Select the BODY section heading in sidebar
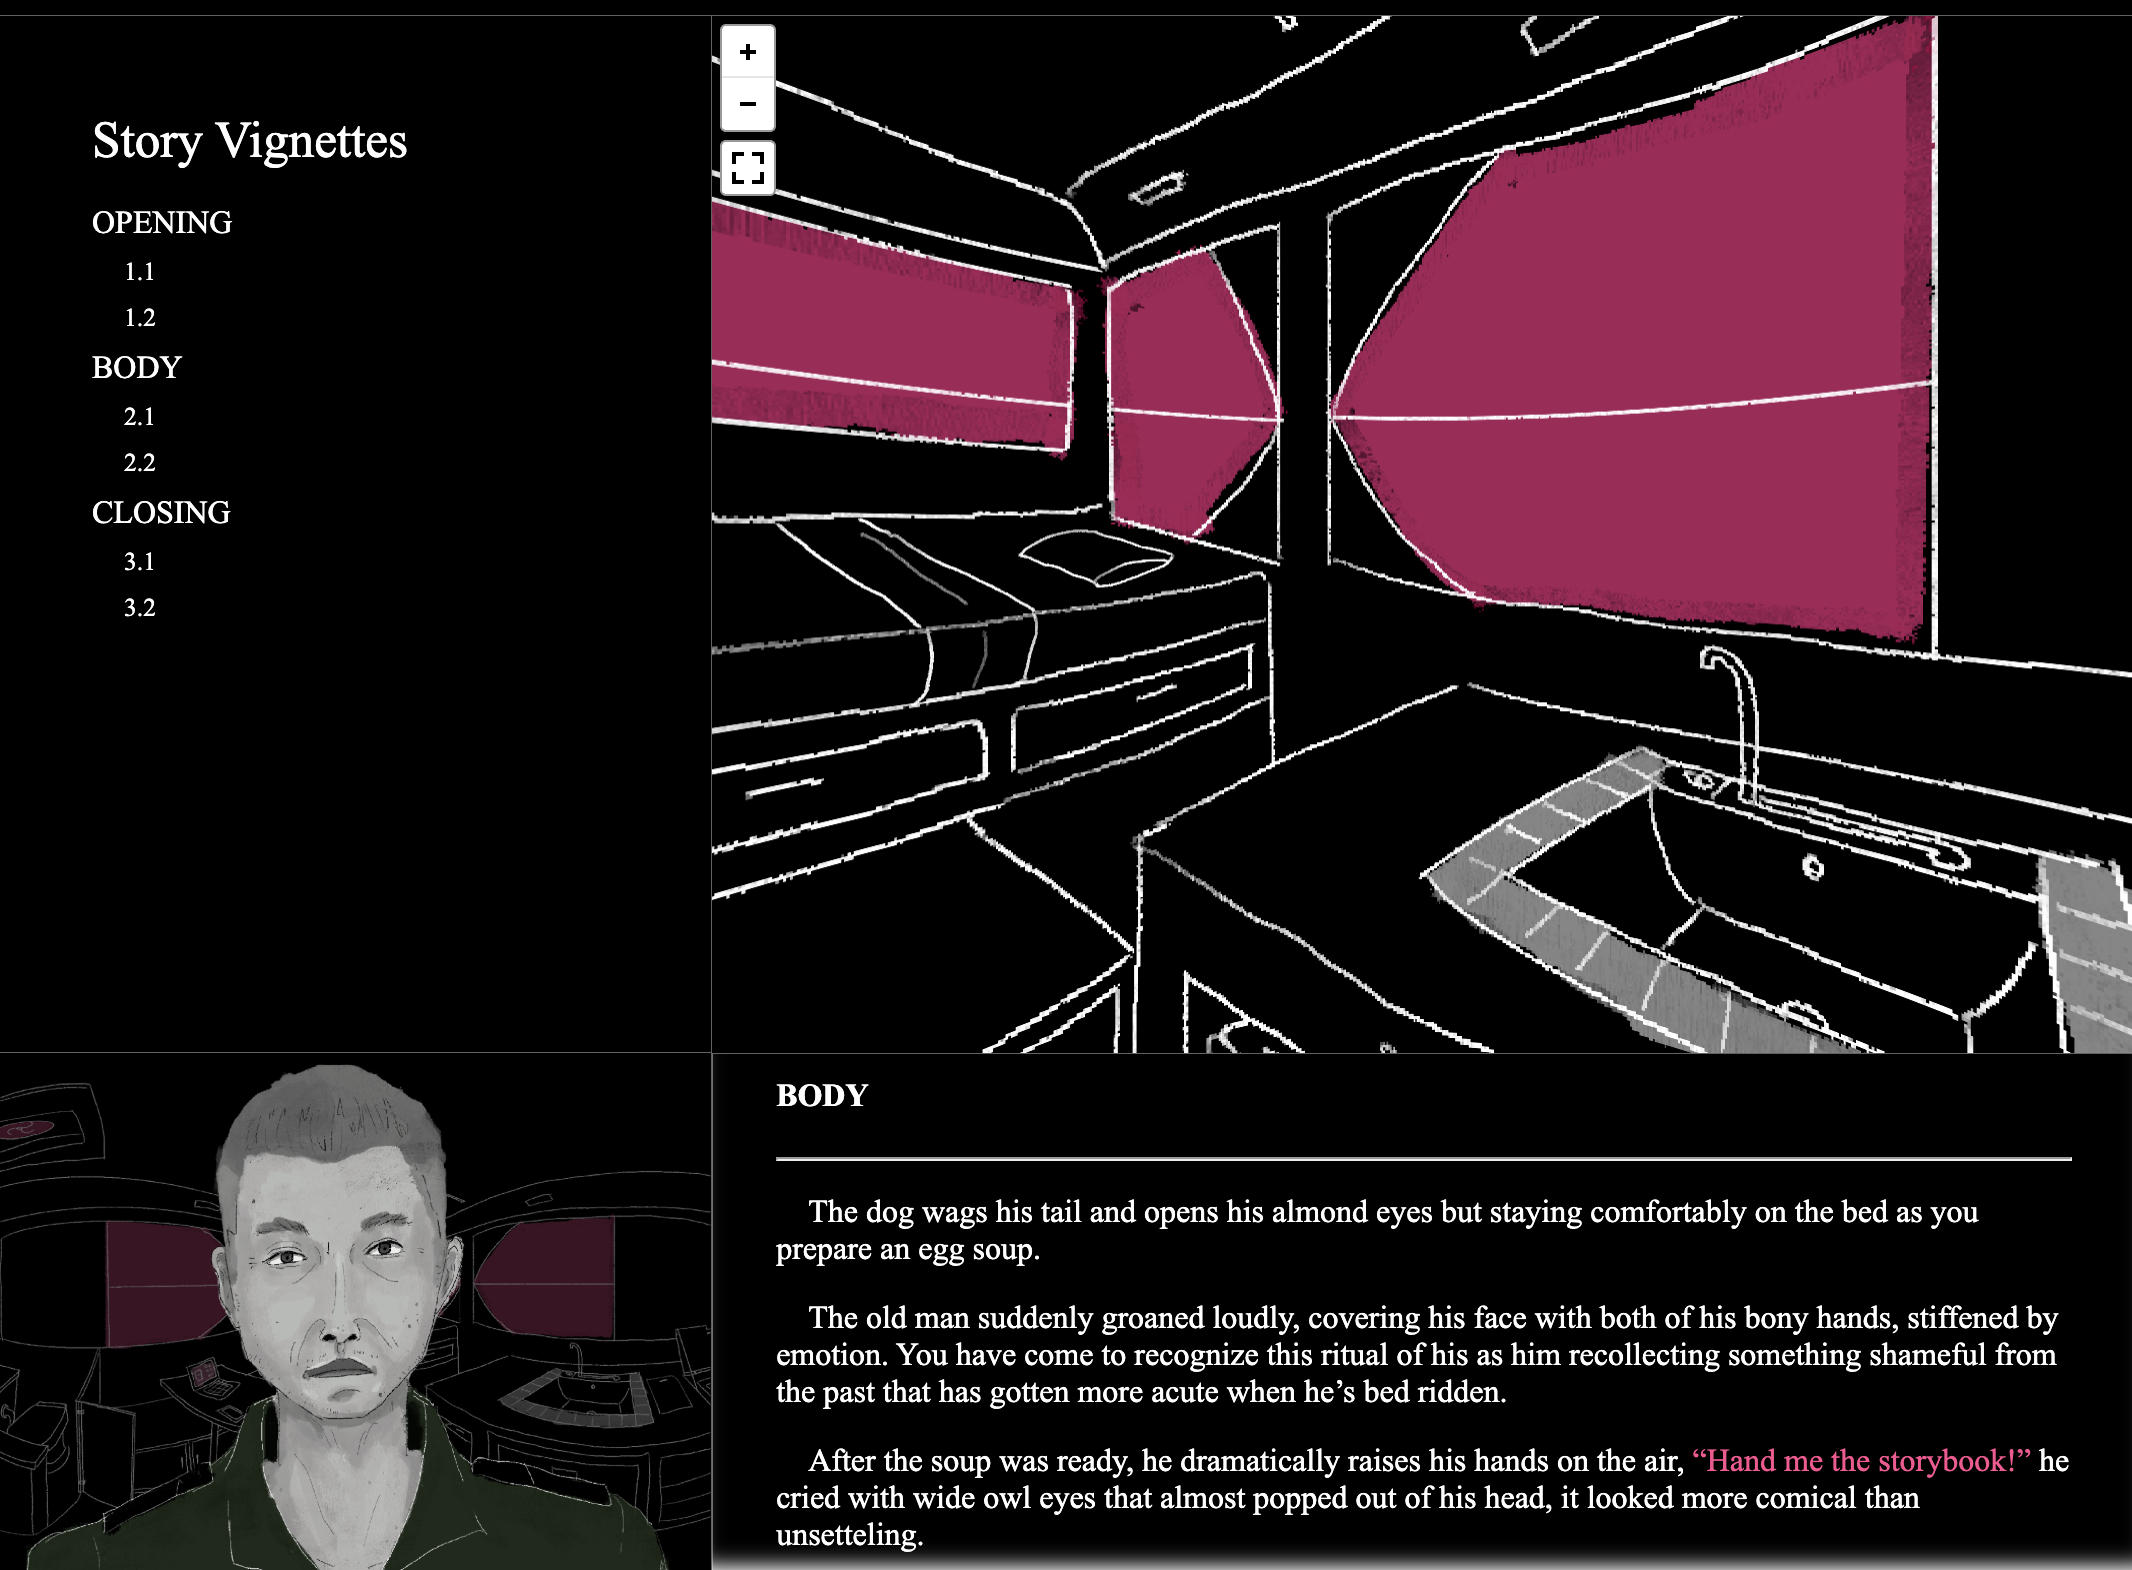The width and height of the screenshot is (2132, 1570). click(137, 367)
